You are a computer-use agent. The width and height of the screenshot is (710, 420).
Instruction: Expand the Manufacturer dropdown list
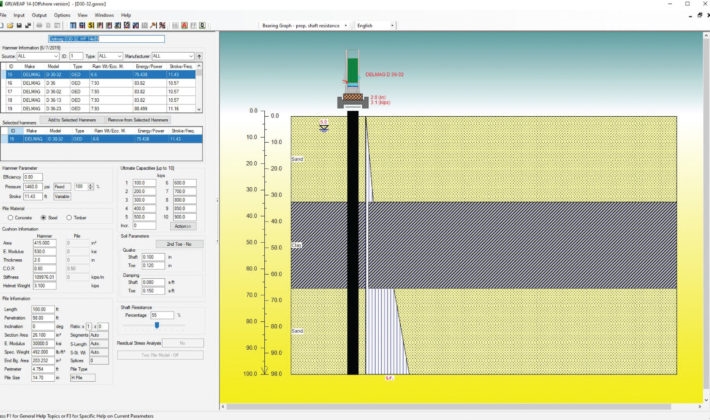tap(190, 57)
